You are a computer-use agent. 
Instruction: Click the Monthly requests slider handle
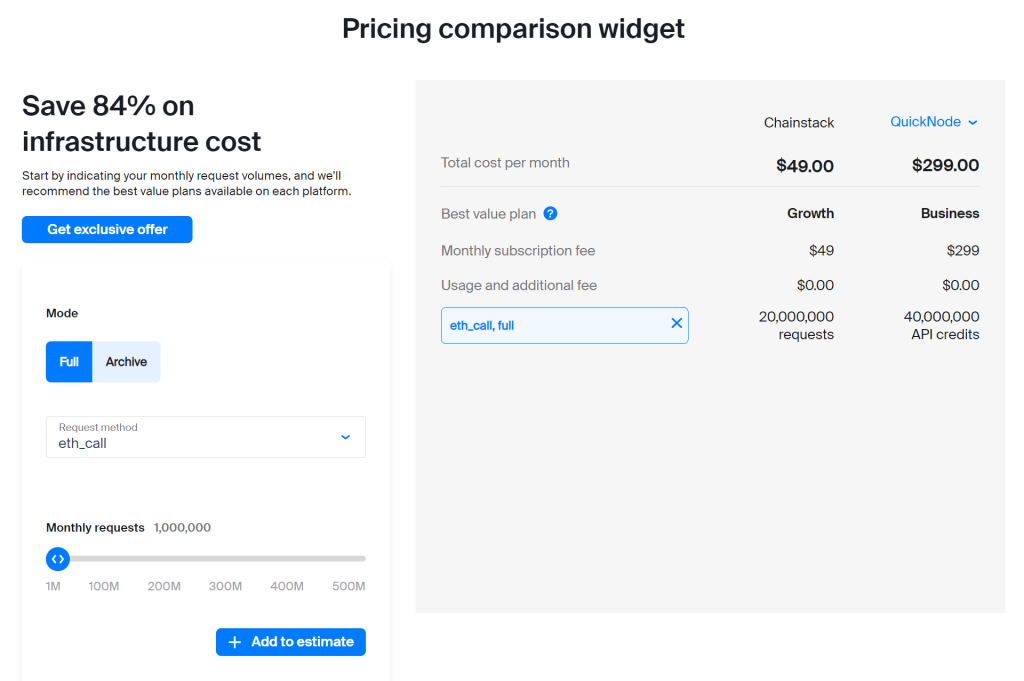pyautogui.click(x=57, y=559)
